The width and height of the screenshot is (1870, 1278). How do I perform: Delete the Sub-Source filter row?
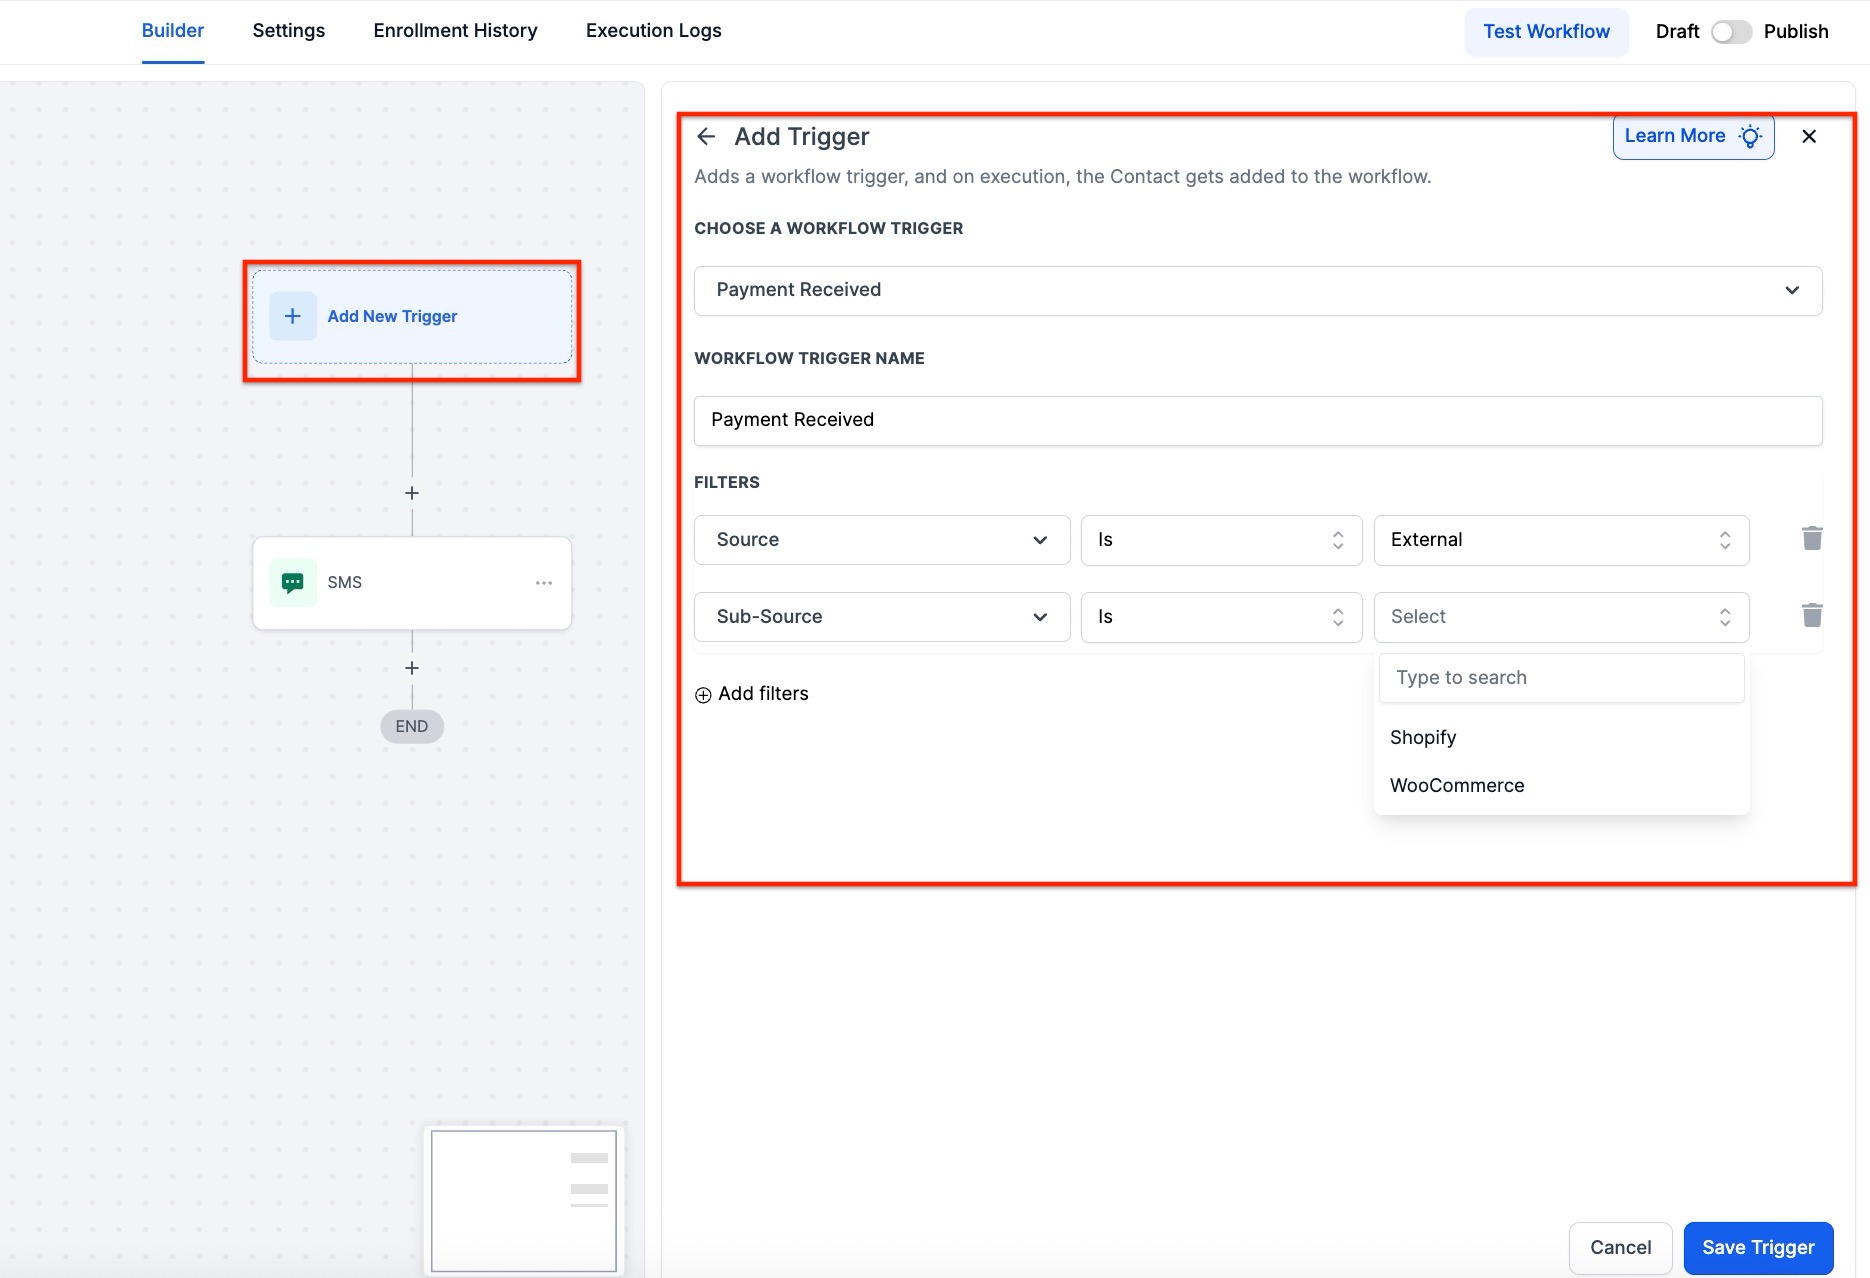pyautogui.click(x=1811, y=616)
